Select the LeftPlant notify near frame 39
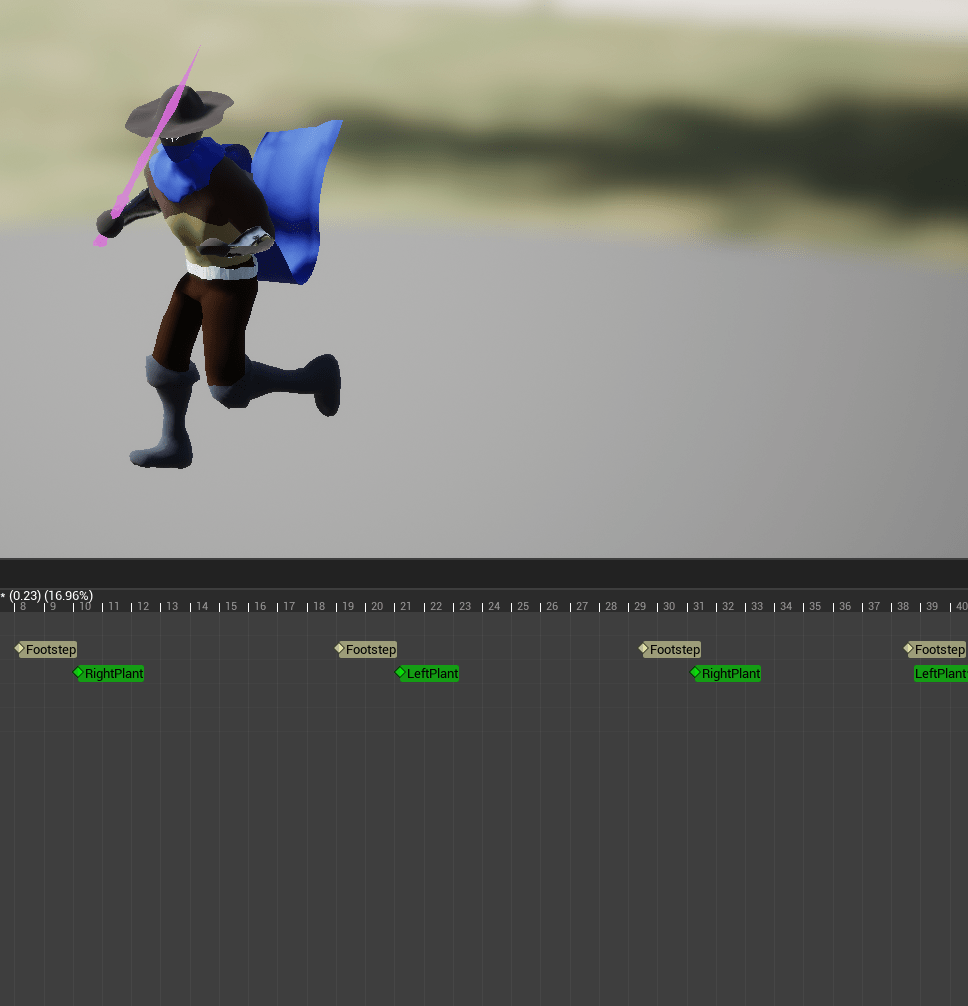Screen dimensions: 968x1006 [x=940, y=674]
